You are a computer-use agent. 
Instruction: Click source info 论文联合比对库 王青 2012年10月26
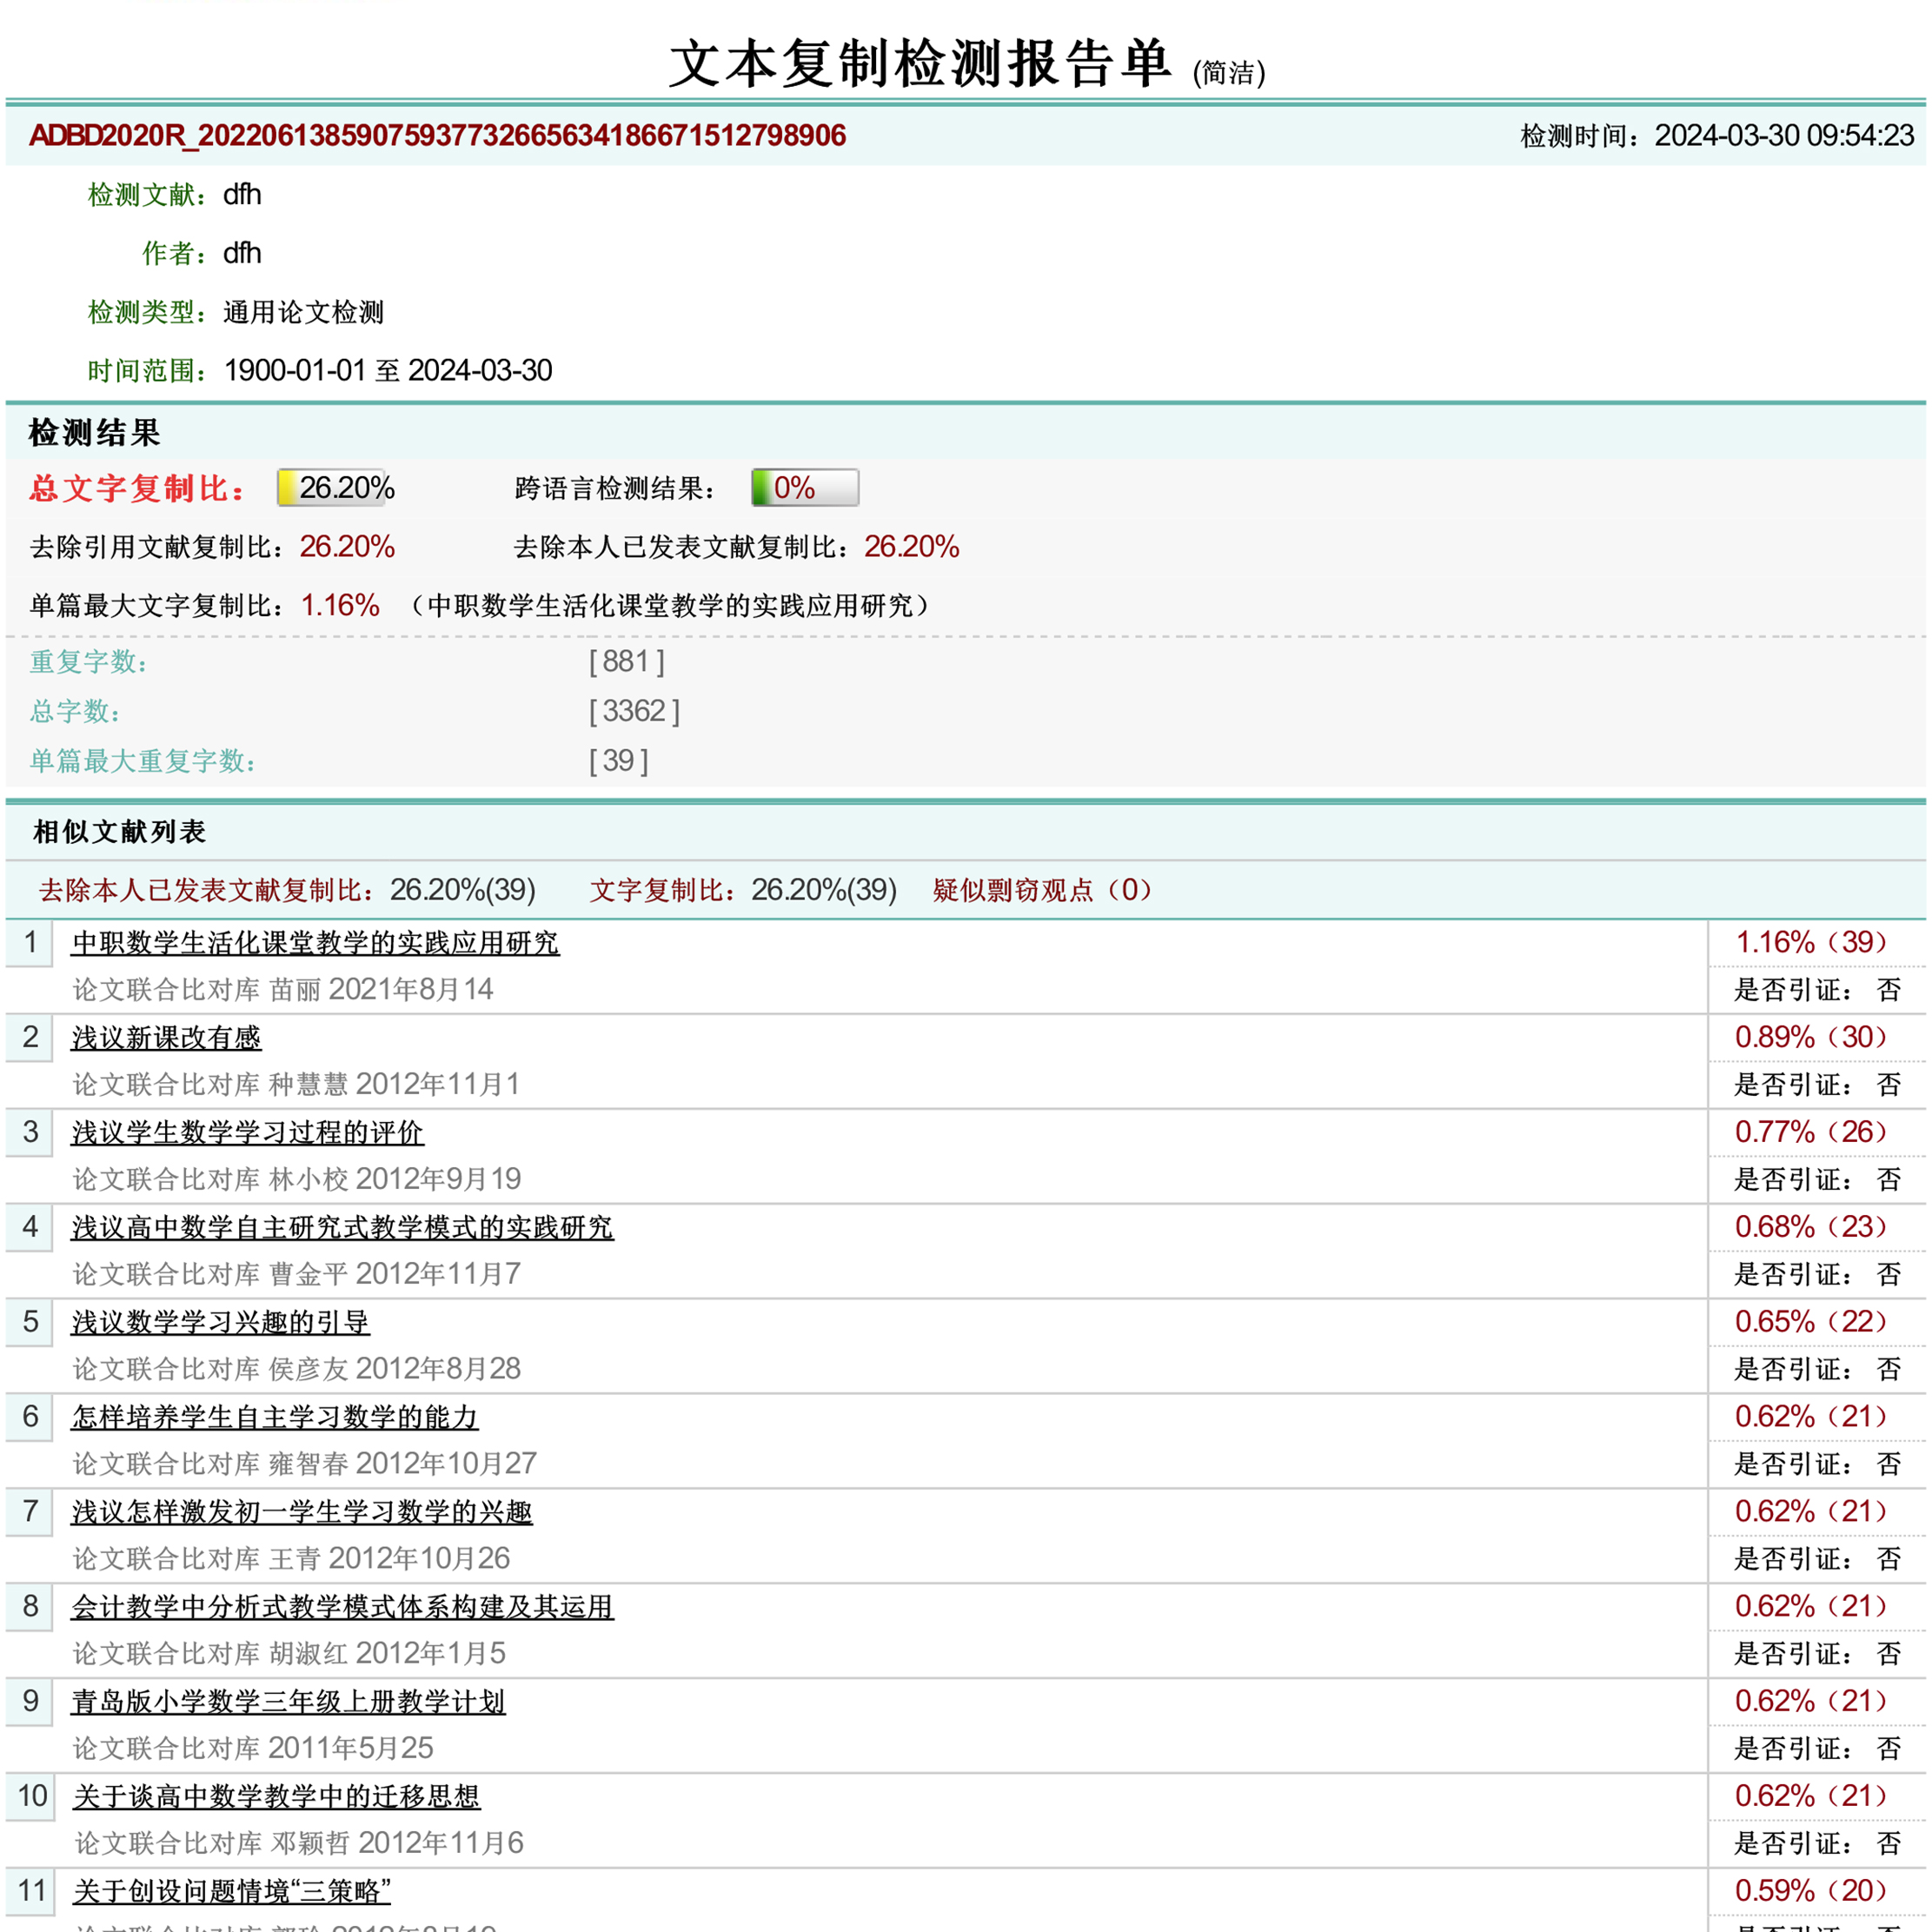tap(291, 1560)
